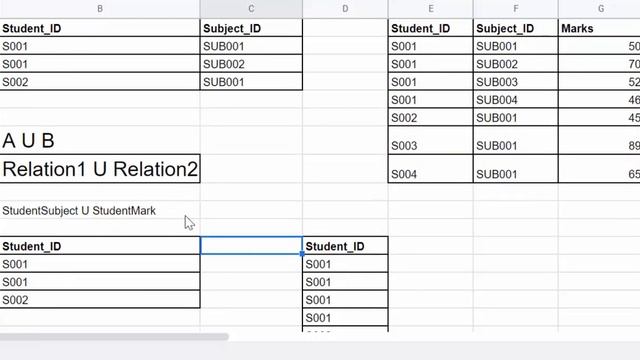The width and height of the screenshot is (640, 360).
Task: Click 'Subject_ID' header in column C
Action: (x=251, y=28)
